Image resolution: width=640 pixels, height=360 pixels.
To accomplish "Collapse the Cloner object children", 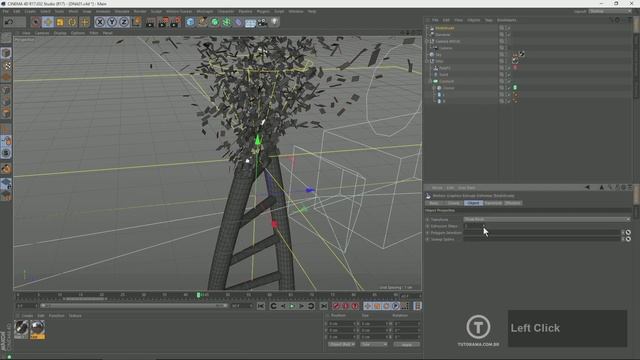I will [434, 88].
